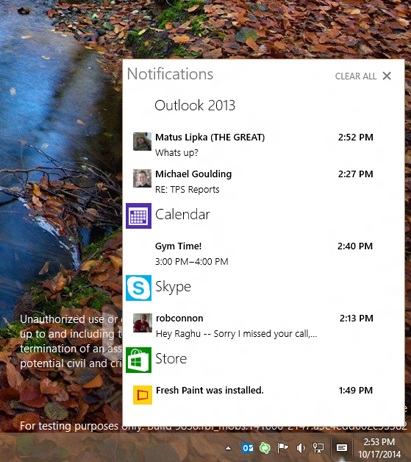Click the Outlook 2013 group header
The width and height of the screenshot is (411, 462).
coord(195,105)
